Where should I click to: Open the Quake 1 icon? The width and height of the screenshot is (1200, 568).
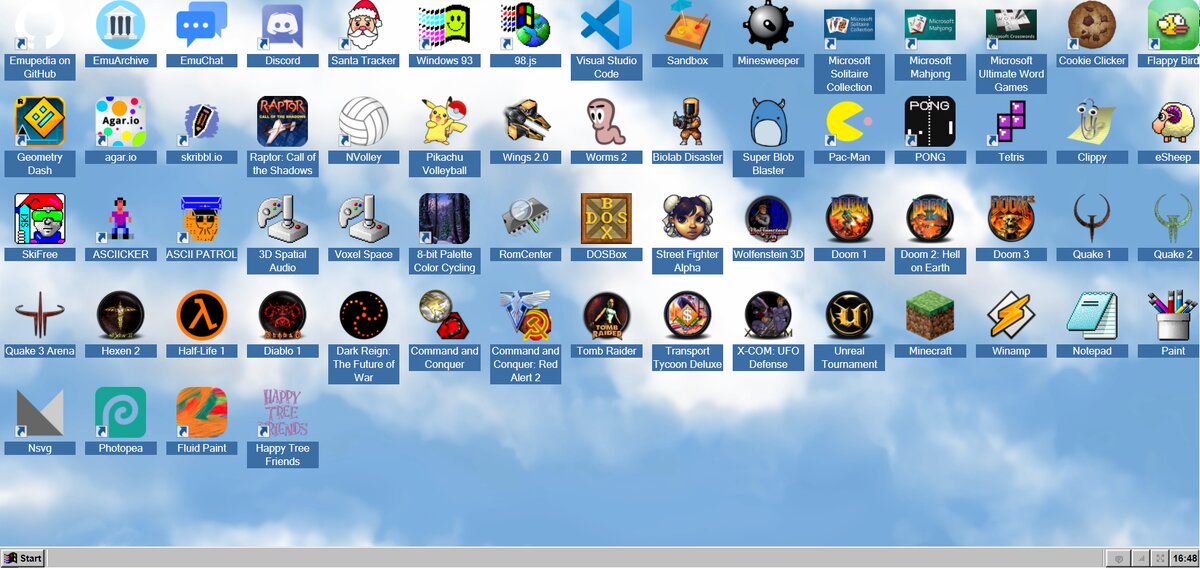(x=1092, y=218)
